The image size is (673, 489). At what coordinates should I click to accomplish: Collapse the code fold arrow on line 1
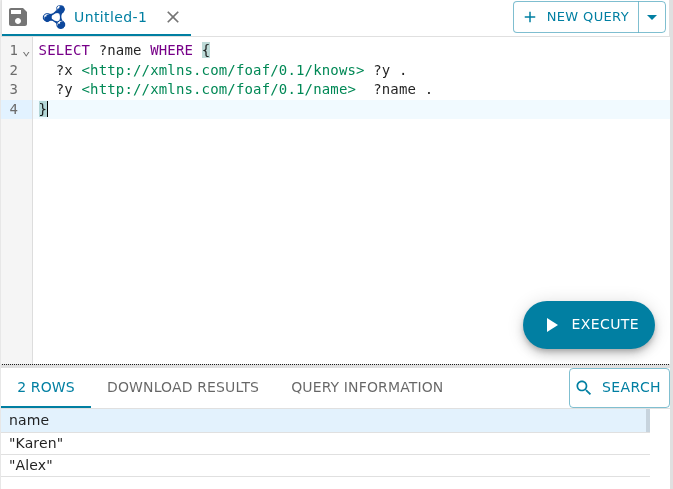pos(26,54)
